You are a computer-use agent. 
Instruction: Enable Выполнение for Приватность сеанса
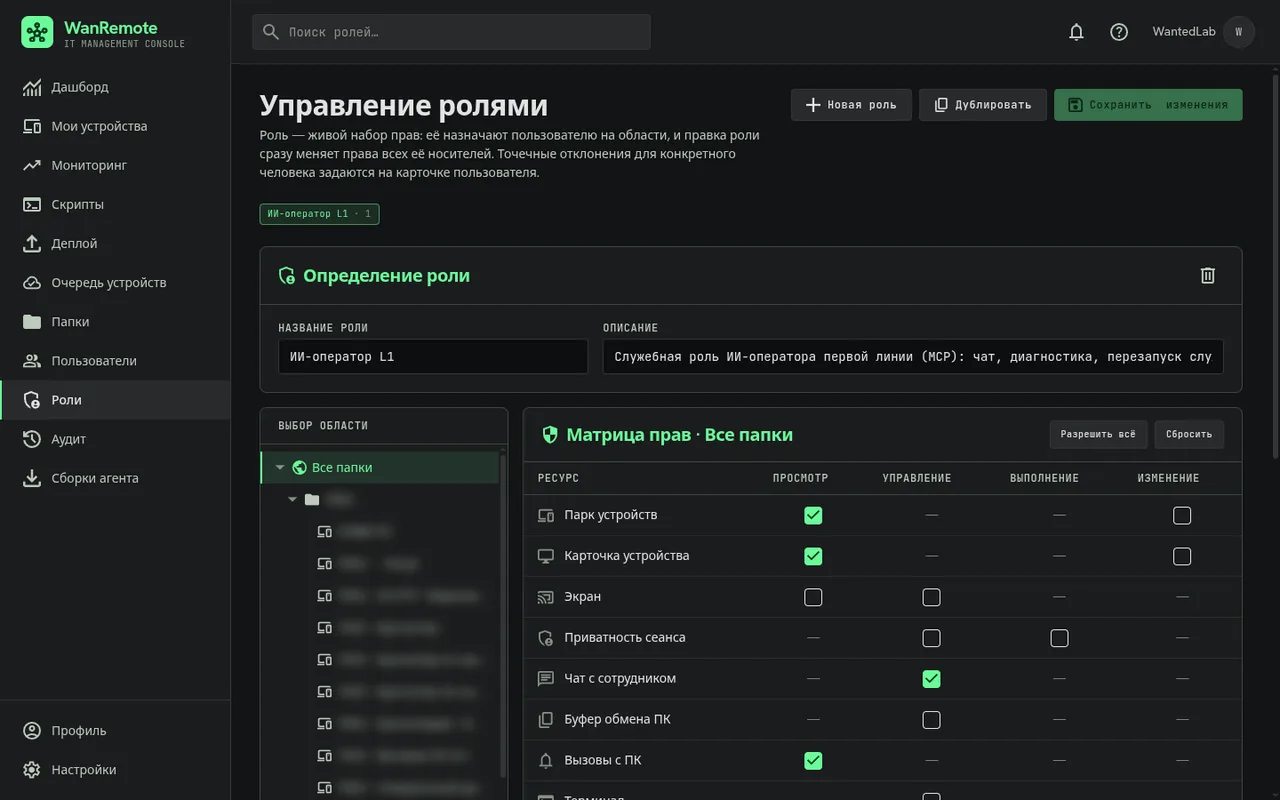point(1059,638)
